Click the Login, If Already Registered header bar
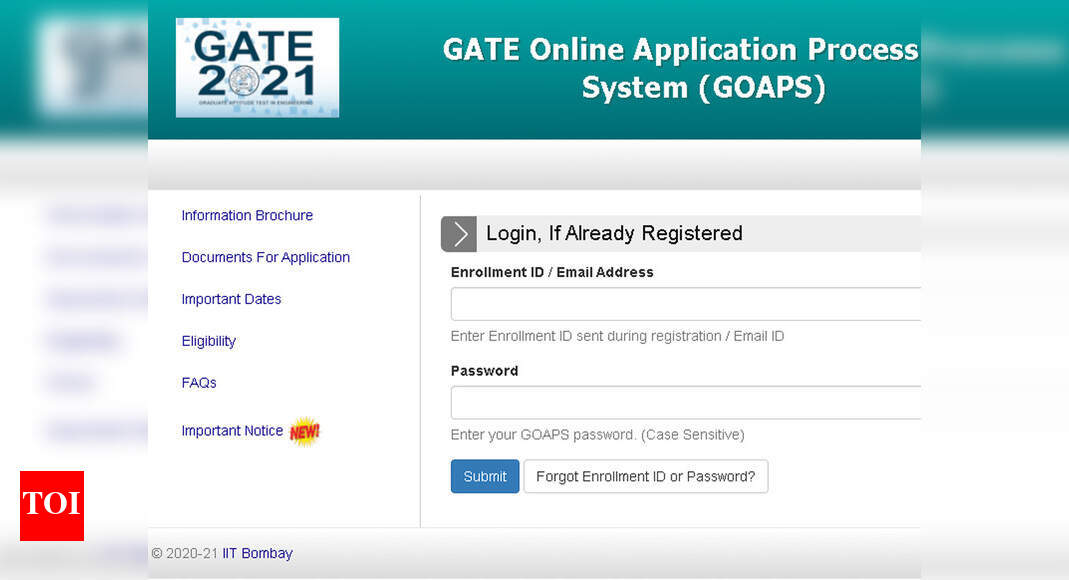The height and width of the screenshot is (580, 1069). tap(614, 233)
